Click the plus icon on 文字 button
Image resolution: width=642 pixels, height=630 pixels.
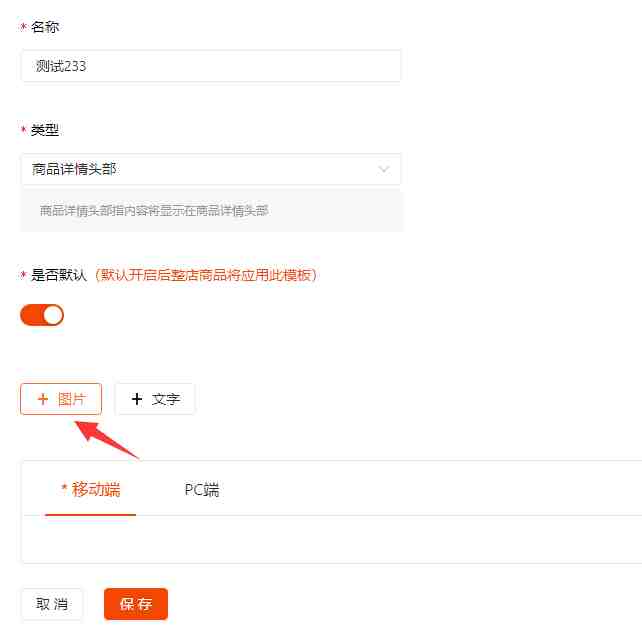[x=137, y=399]
